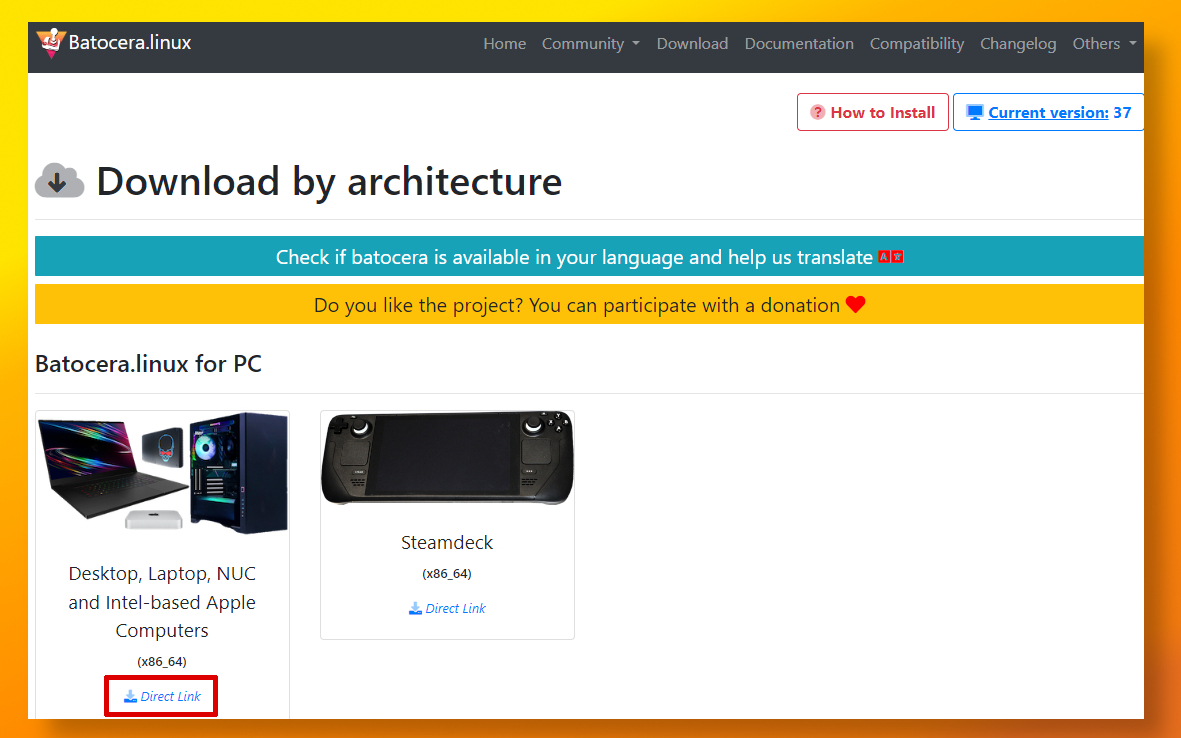Screen dimensions: 1181x738
Task: Click the monitor icon beside Current version
Action: tap(975, 112)
